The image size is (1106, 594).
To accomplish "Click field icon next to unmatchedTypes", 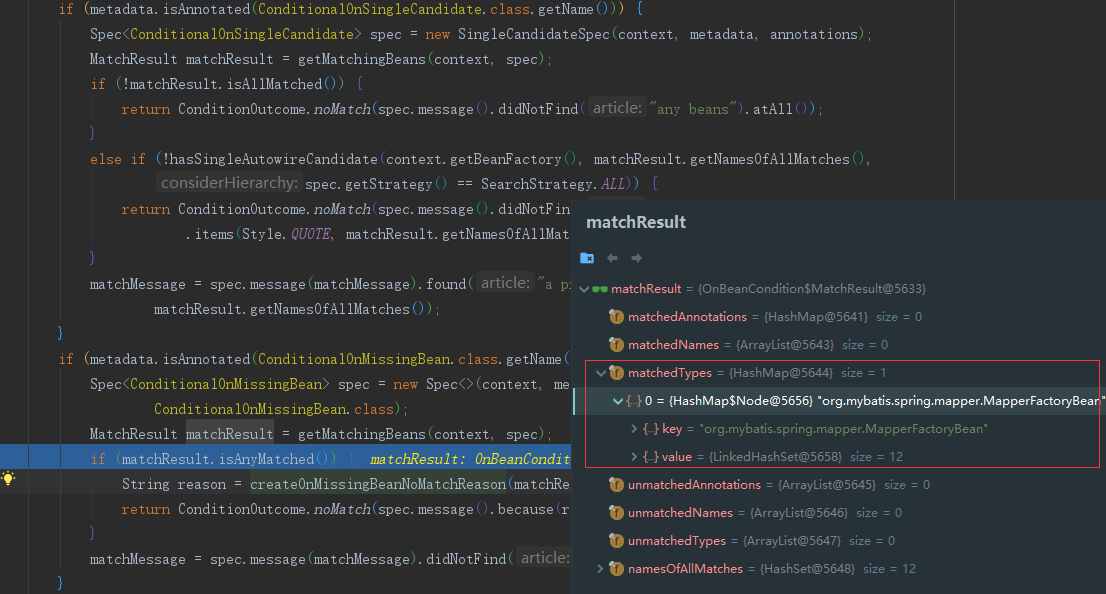I will point(616,541).
